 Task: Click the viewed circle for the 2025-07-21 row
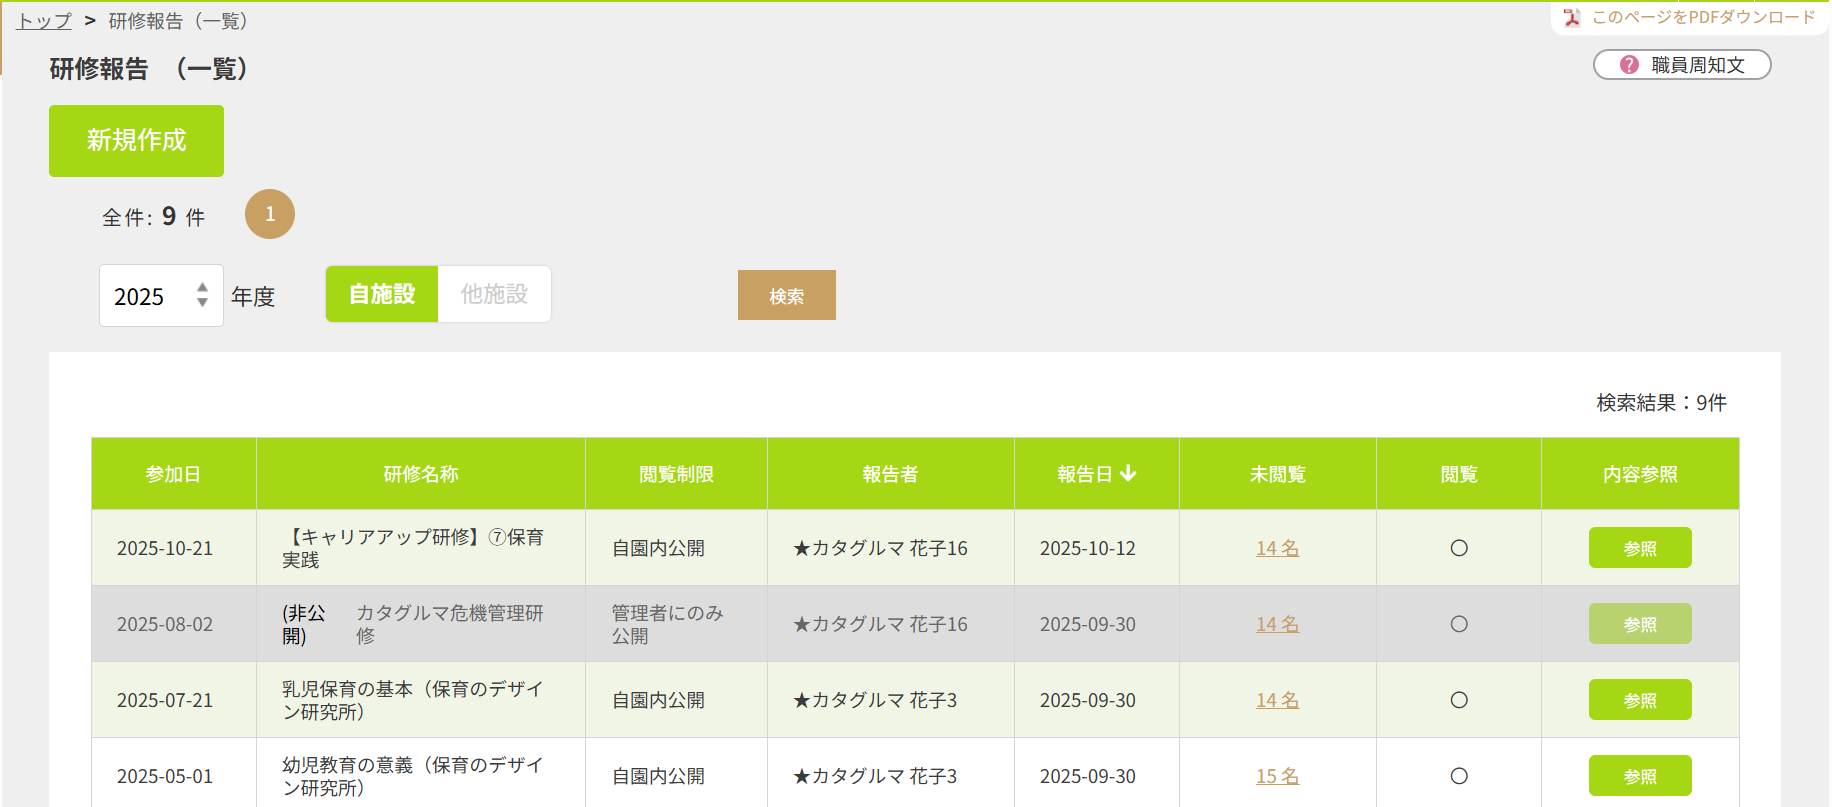pyautogui.click(x=1458, y=700)
